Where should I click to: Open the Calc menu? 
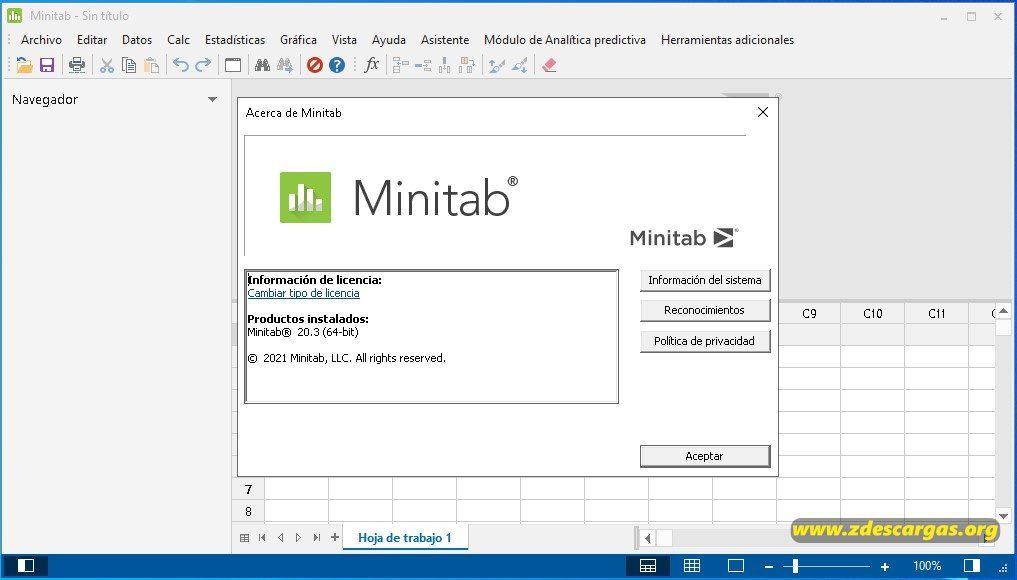click(x=178, y=40)
